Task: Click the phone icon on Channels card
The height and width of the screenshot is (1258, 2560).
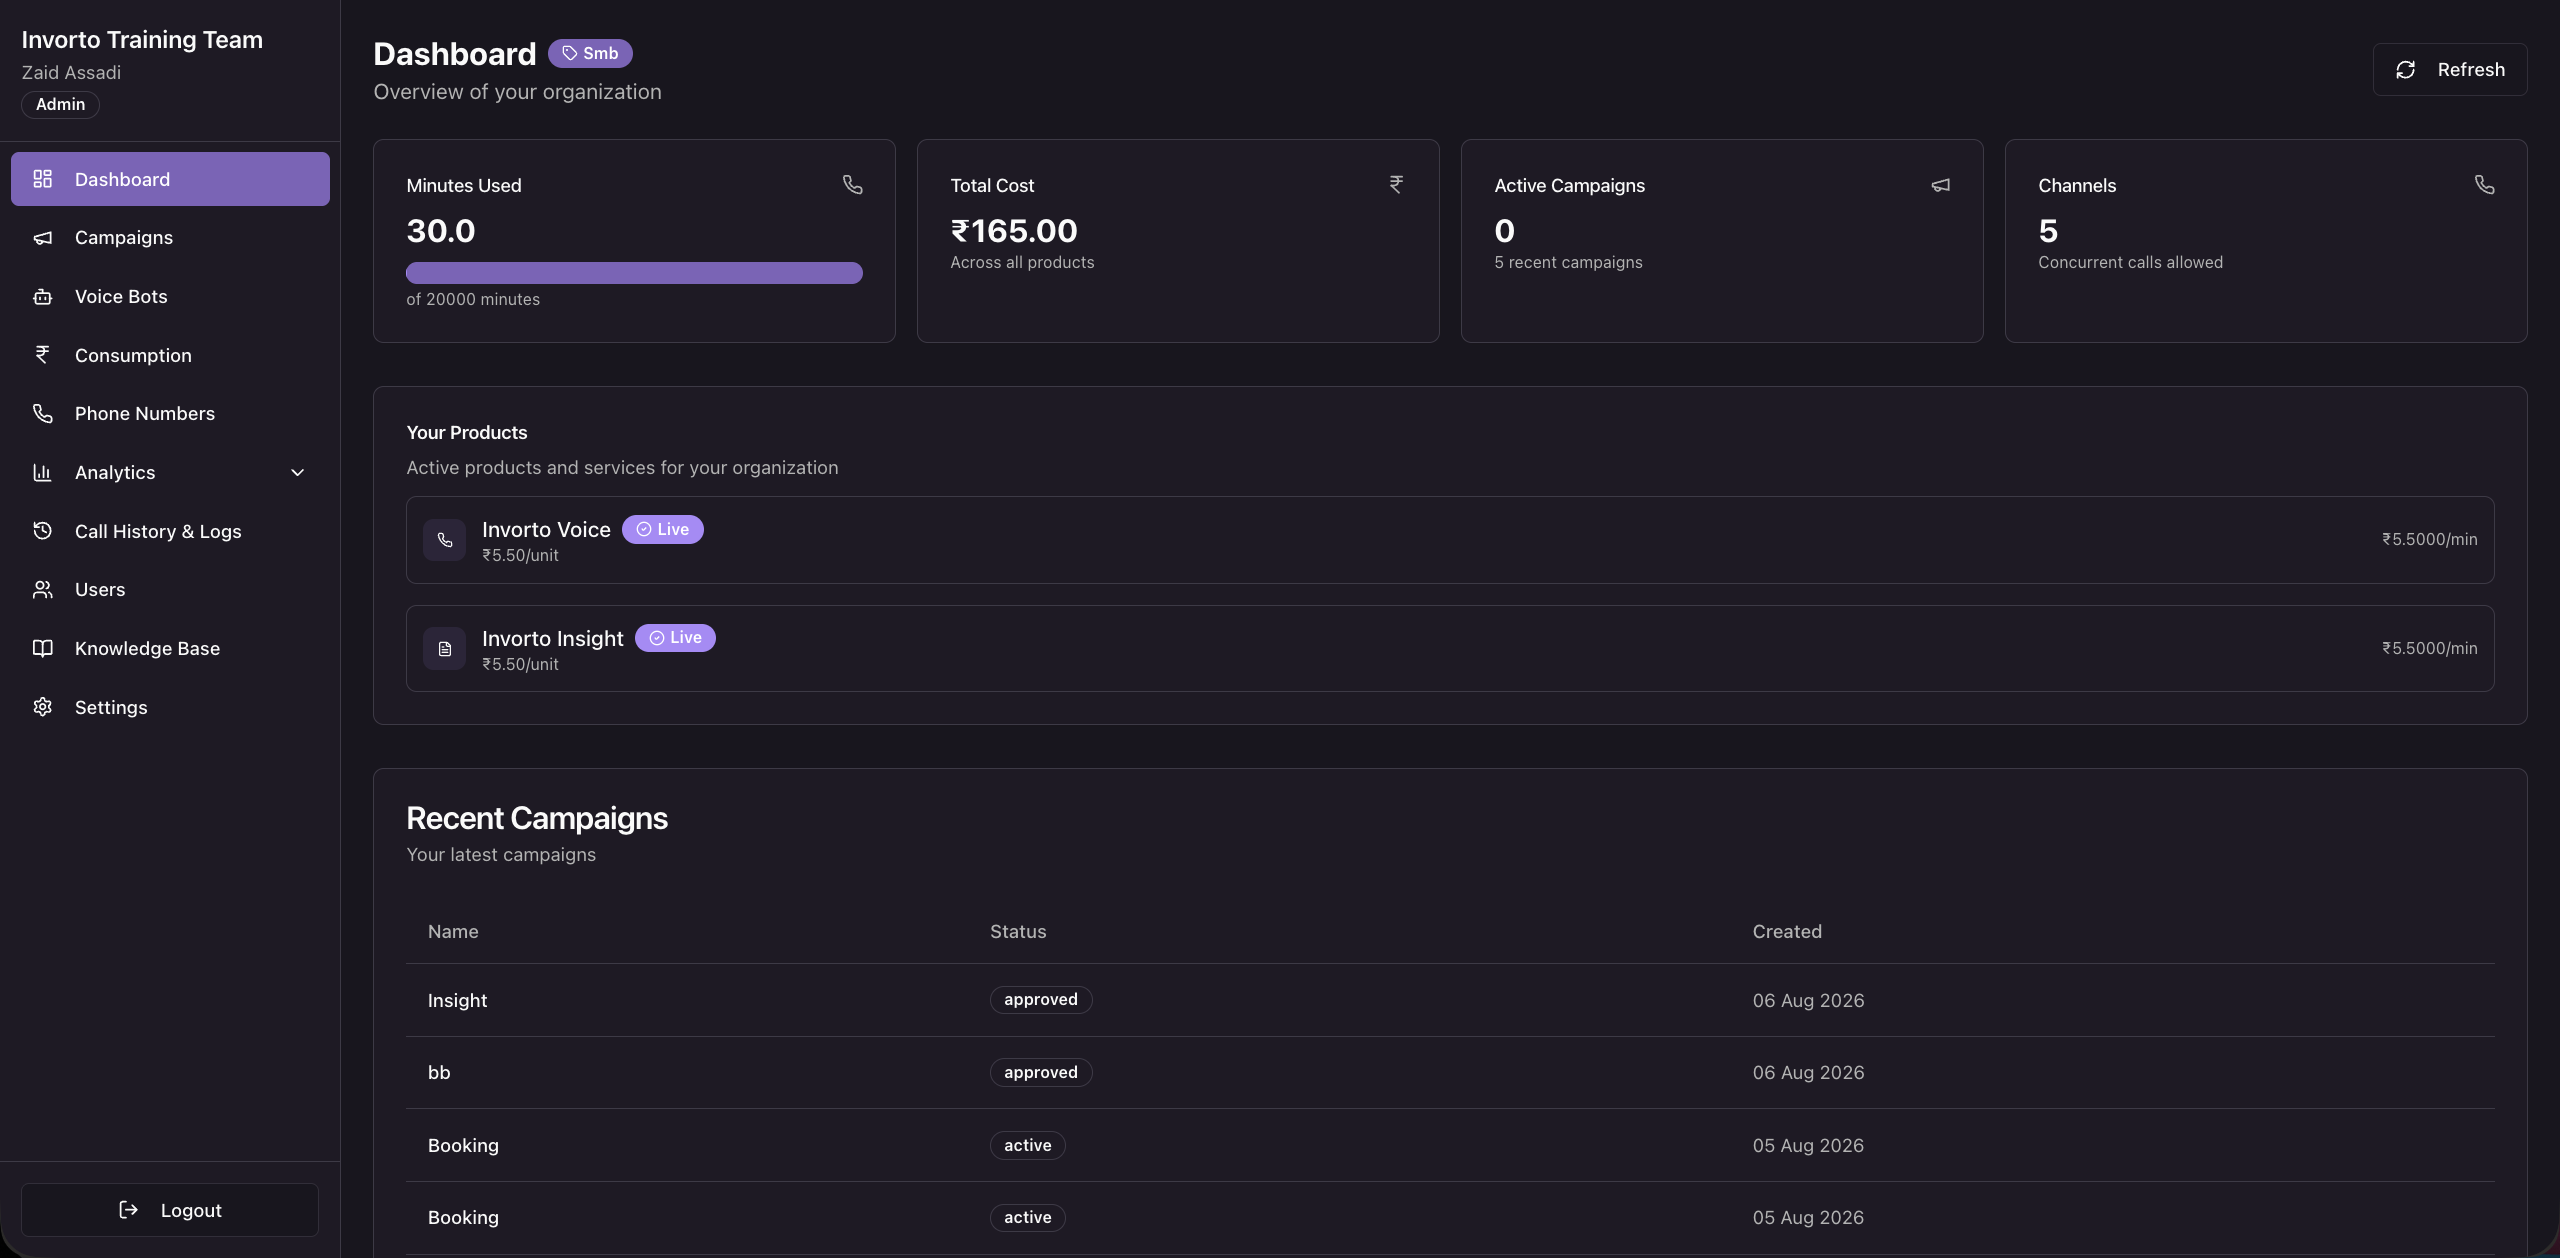Action: pos(2484,185)
